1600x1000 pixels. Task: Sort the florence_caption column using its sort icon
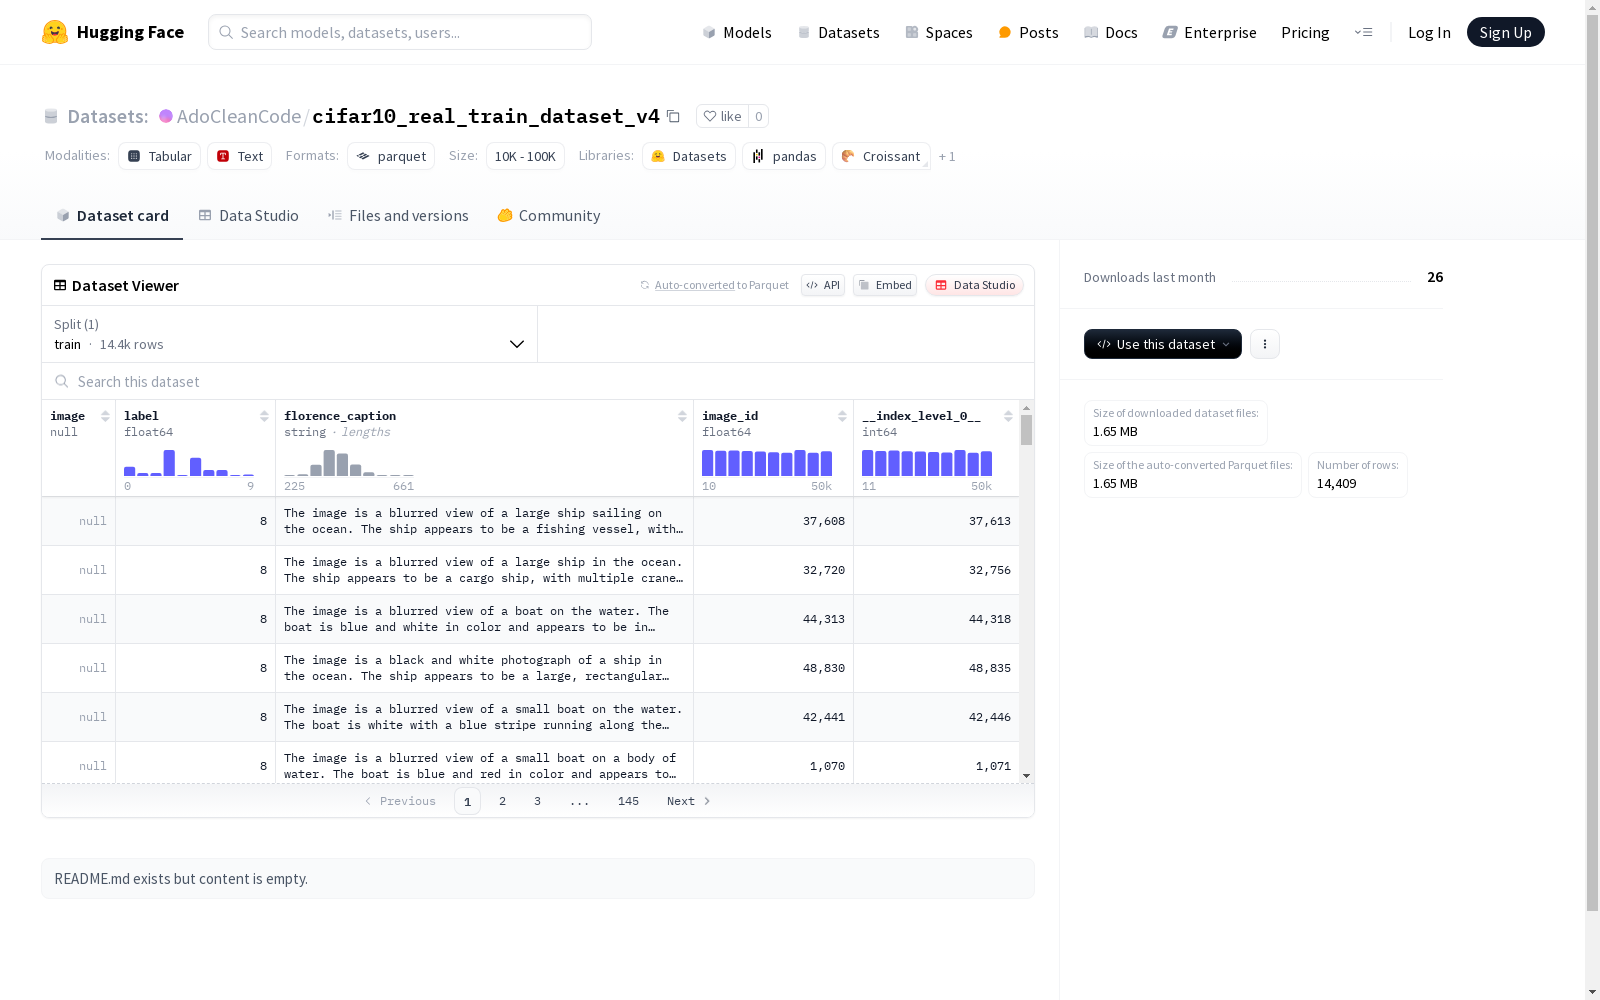(682, 416)
